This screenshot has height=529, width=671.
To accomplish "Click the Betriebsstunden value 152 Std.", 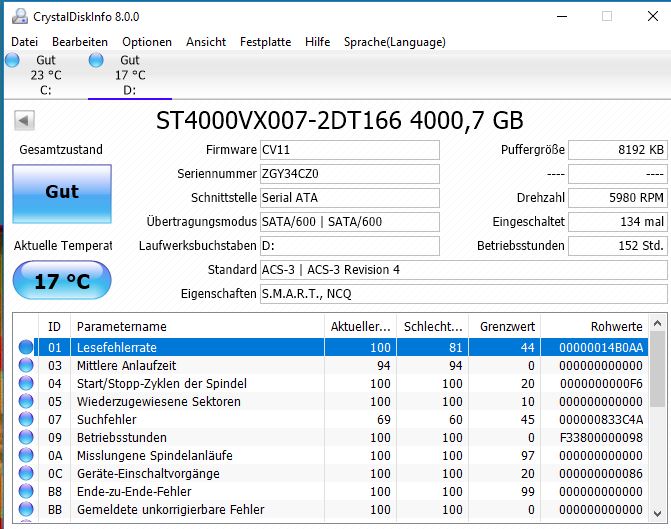I will [618, 246].
